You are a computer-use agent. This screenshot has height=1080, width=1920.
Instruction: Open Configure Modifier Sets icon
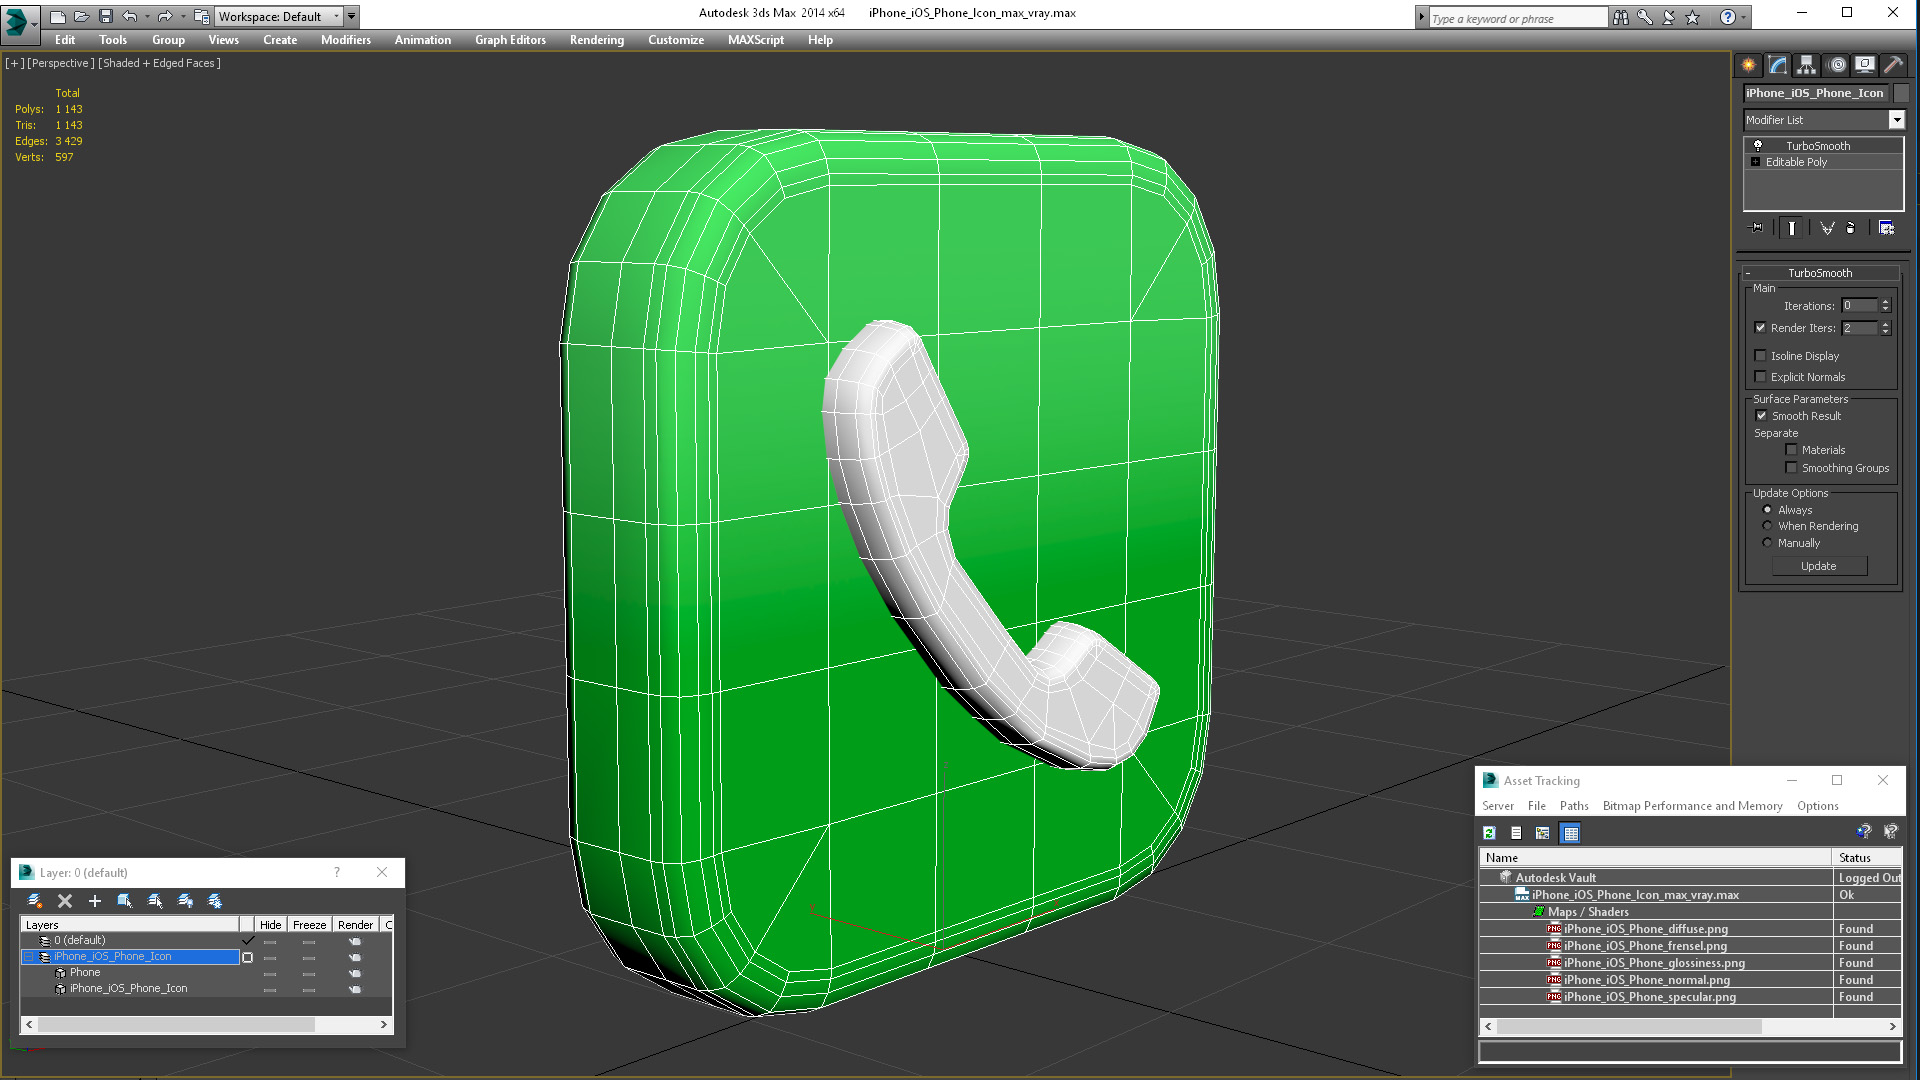tap(1886, 228)
